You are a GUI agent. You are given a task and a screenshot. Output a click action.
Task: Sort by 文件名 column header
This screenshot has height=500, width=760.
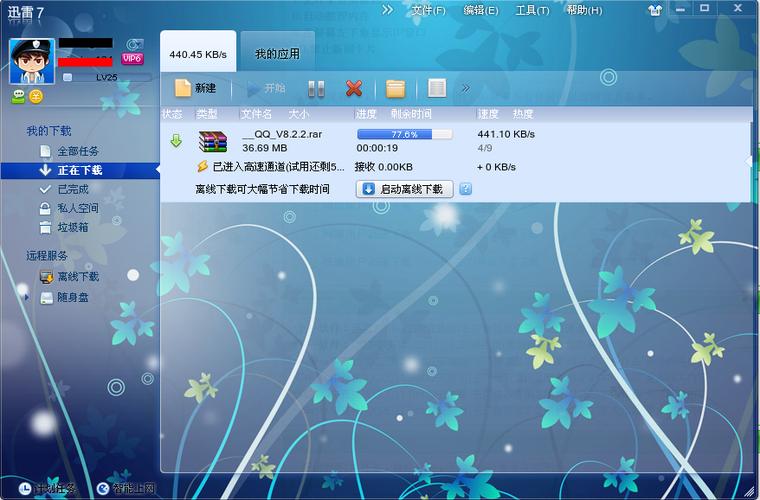click(256, 114)
